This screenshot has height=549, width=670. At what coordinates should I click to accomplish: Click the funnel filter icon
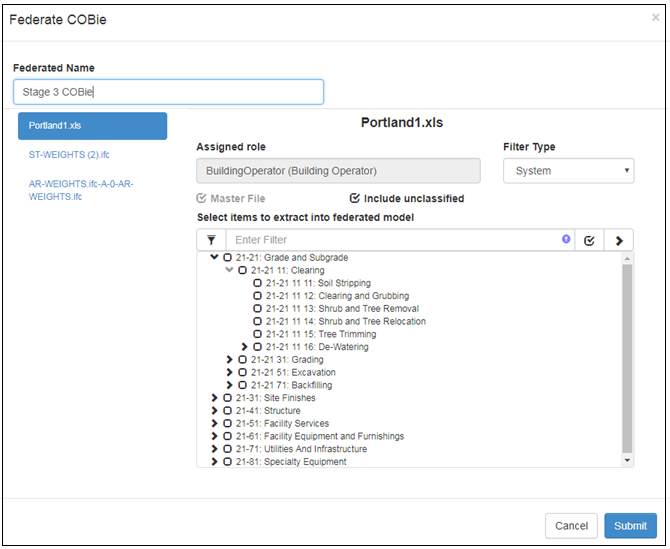click(211, 240)
